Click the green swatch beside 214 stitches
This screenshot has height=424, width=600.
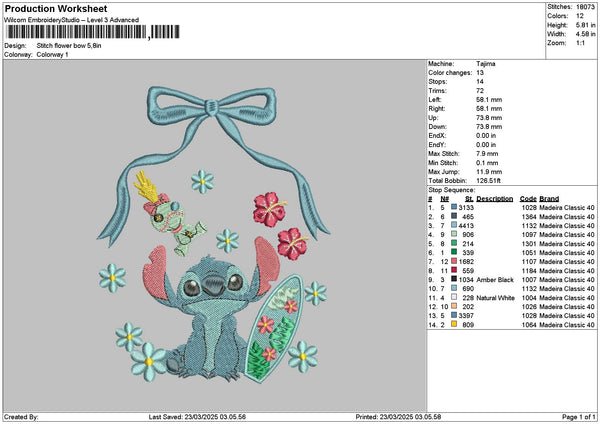[454, 243]
